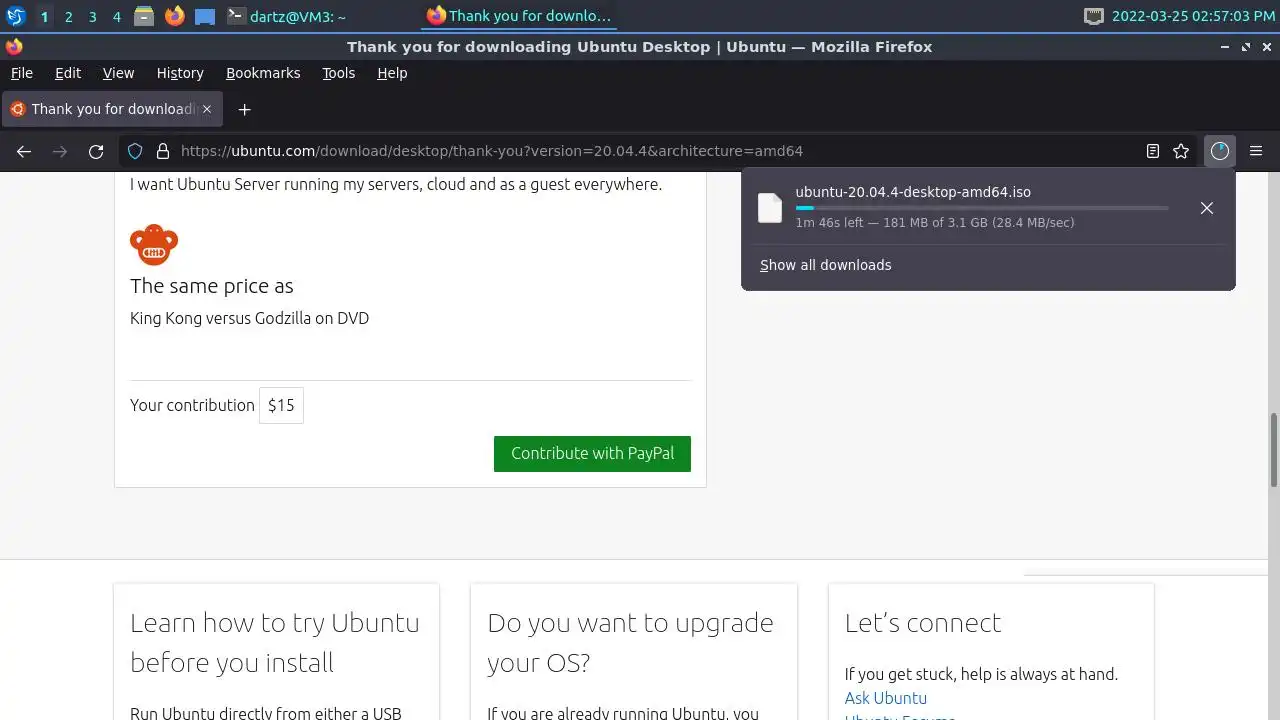The width and height of the screenshot is (1280, 720).
Task: Click the page vertical scrollbar thumb
Action: (1274, 450)
